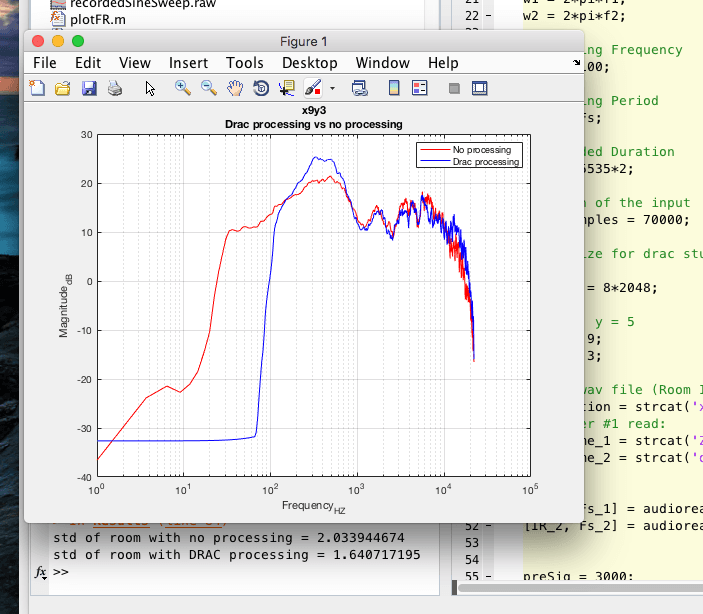Screen dimensions: 703x614
Task: Click the 'Drac processing vs no processing' title
Action: (x=313, y=124)
